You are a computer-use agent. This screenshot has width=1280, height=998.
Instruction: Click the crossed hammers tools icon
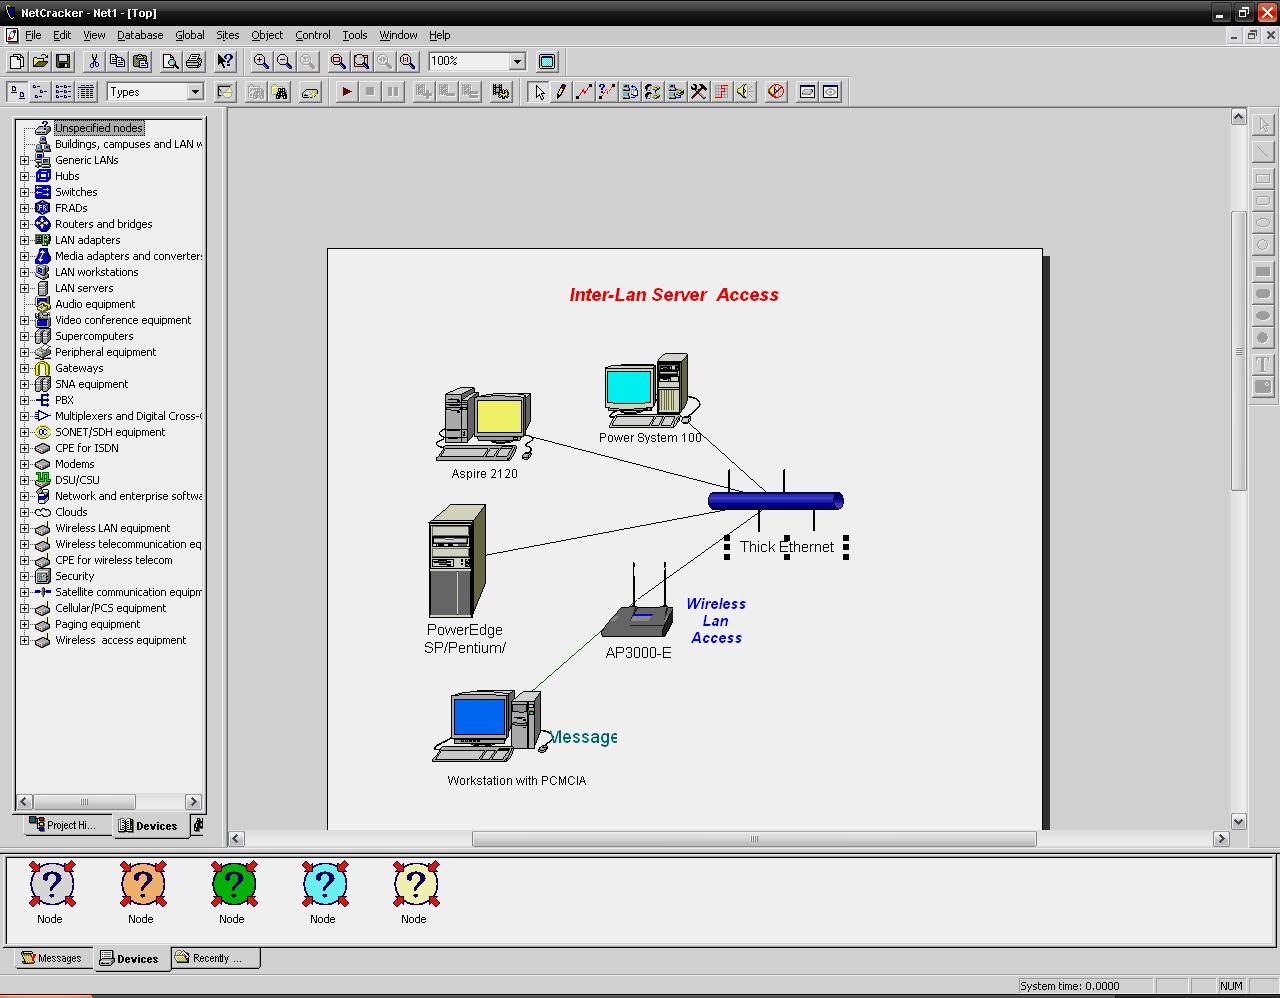tap(699, 92)
